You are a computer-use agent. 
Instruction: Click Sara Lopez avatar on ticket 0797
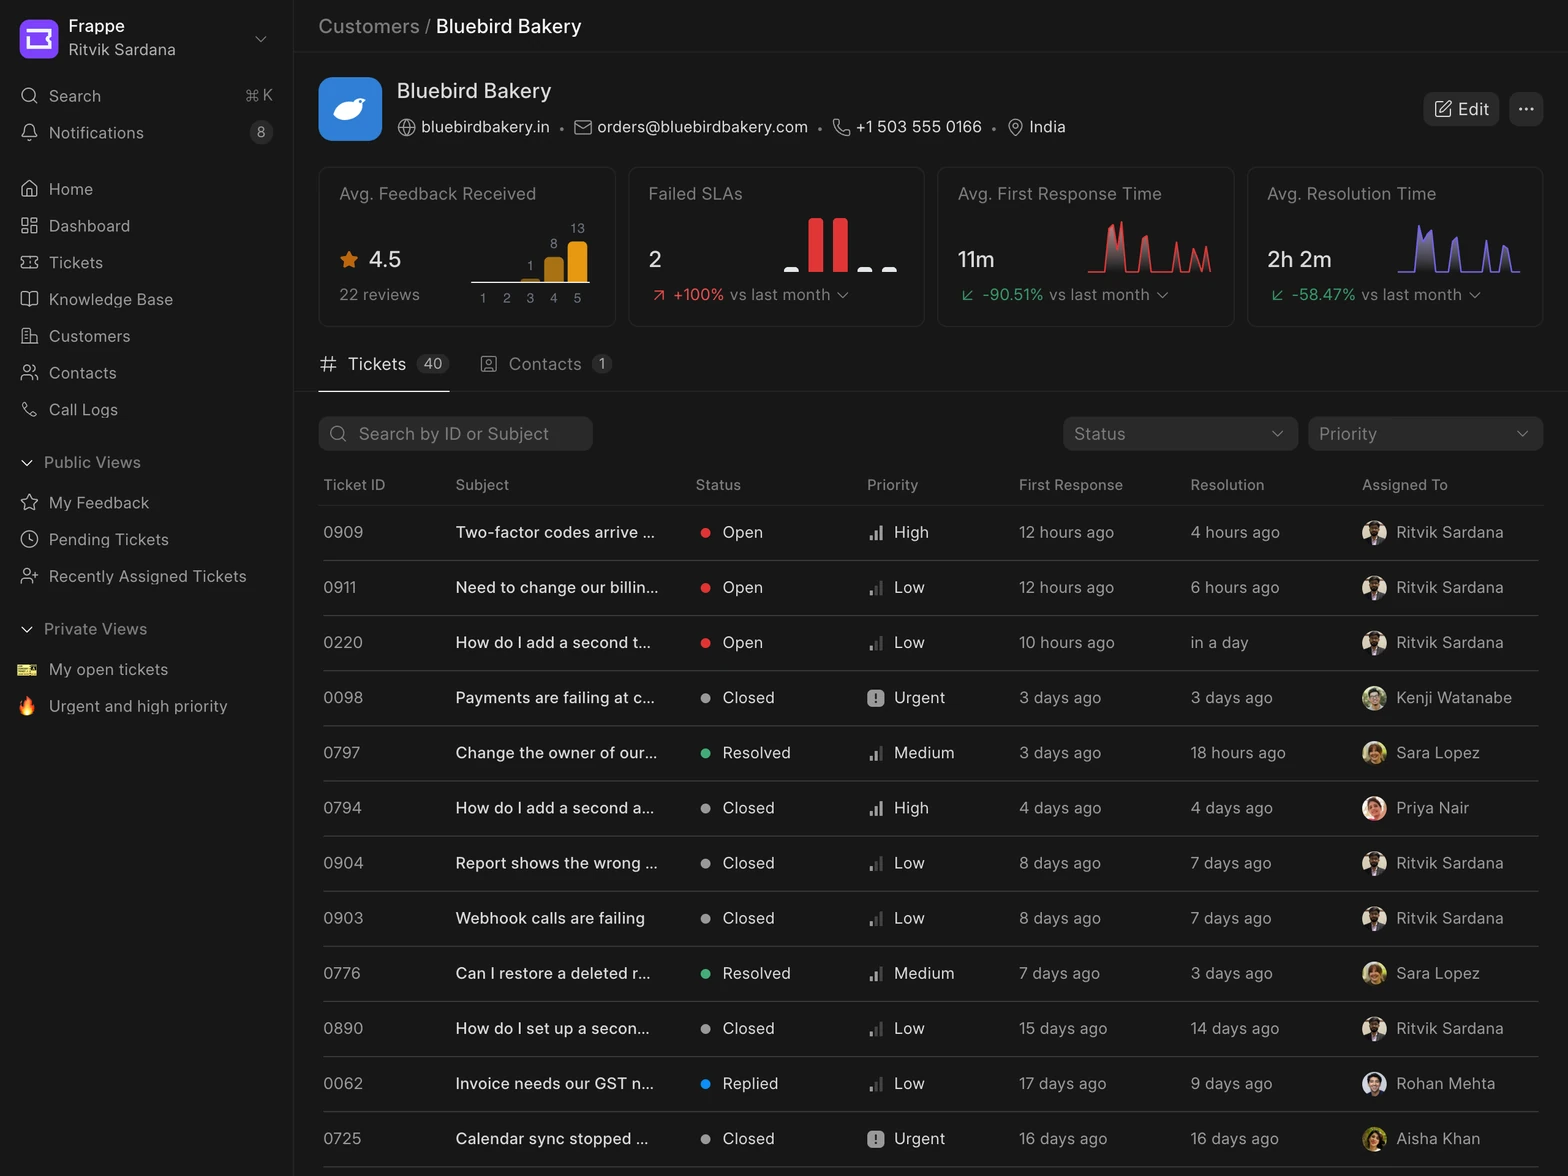point(1374,753)
